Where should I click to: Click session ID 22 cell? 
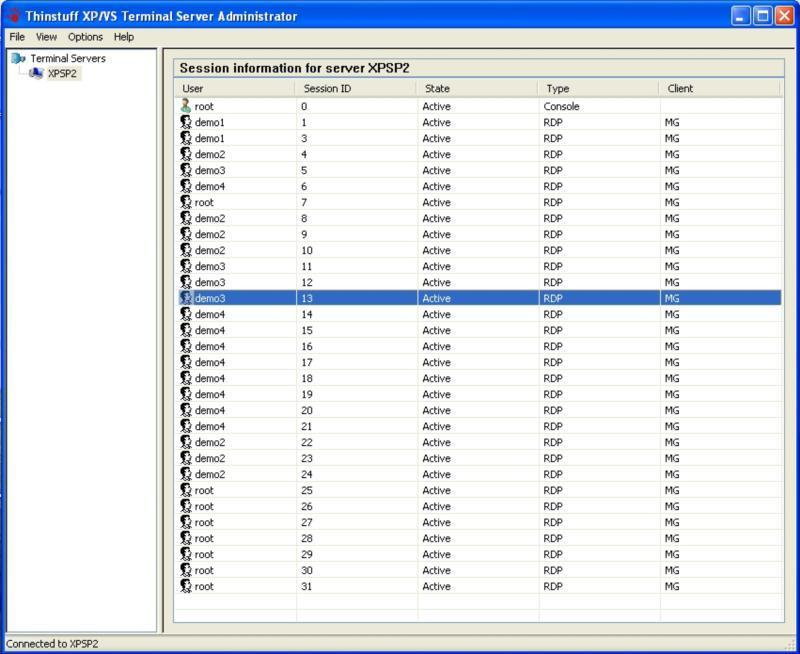pos(307,442)
